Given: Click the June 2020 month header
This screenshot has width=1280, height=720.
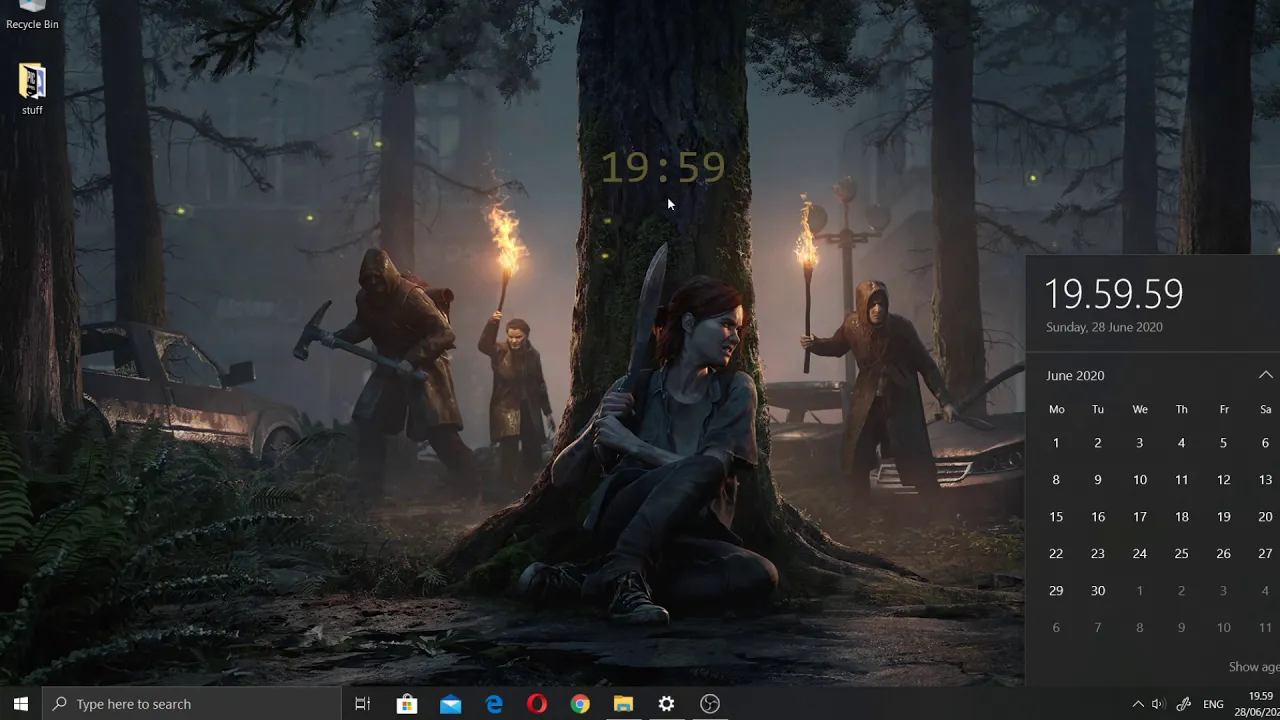Looking at the screenshot, I should (x=1075, y=375).
